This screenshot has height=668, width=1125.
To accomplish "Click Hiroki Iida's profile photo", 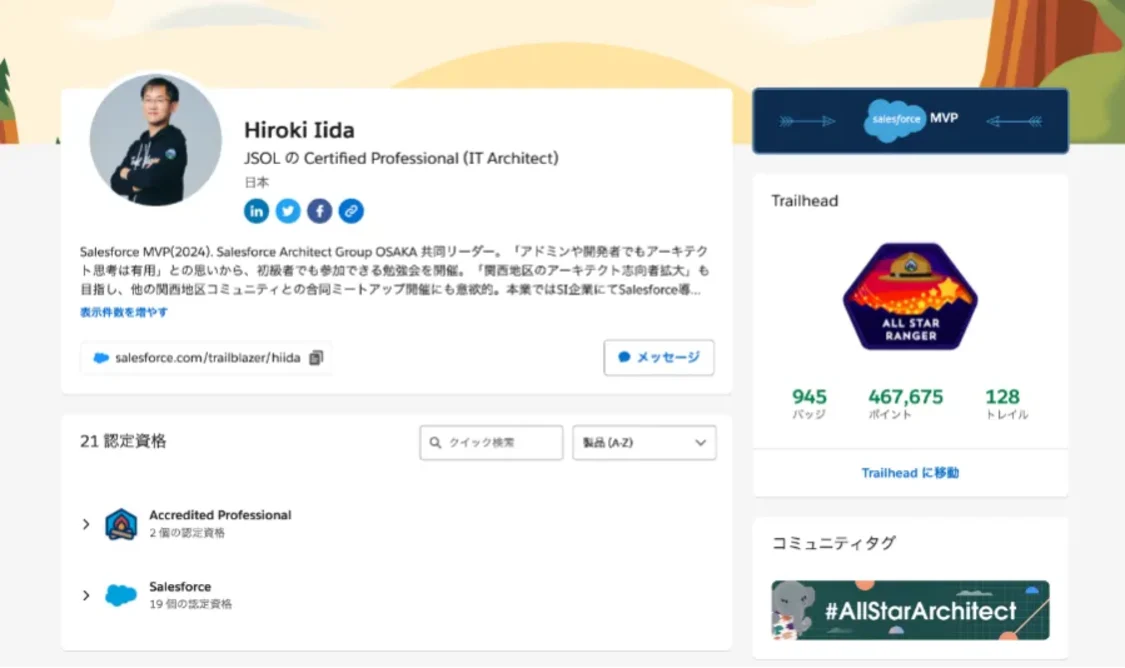I will [152, 142].
